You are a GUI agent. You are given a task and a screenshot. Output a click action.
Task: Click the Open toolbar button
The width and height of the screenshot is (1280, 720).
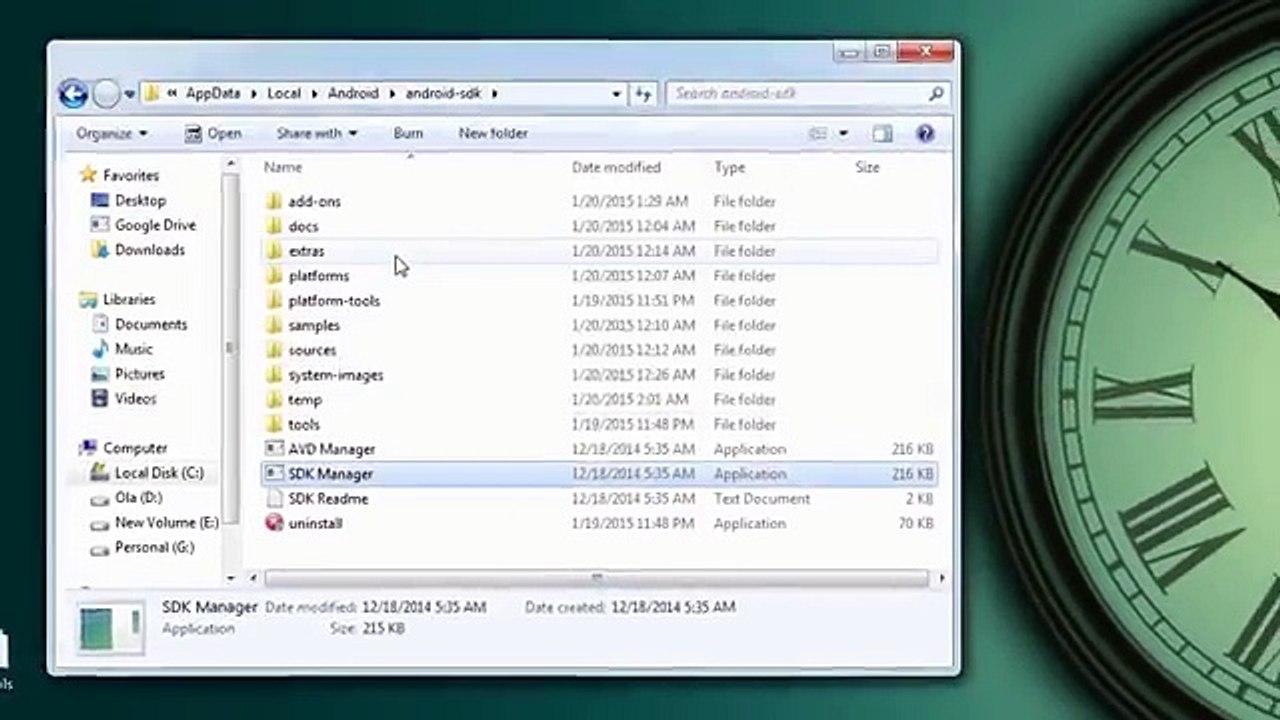[213, 133]
